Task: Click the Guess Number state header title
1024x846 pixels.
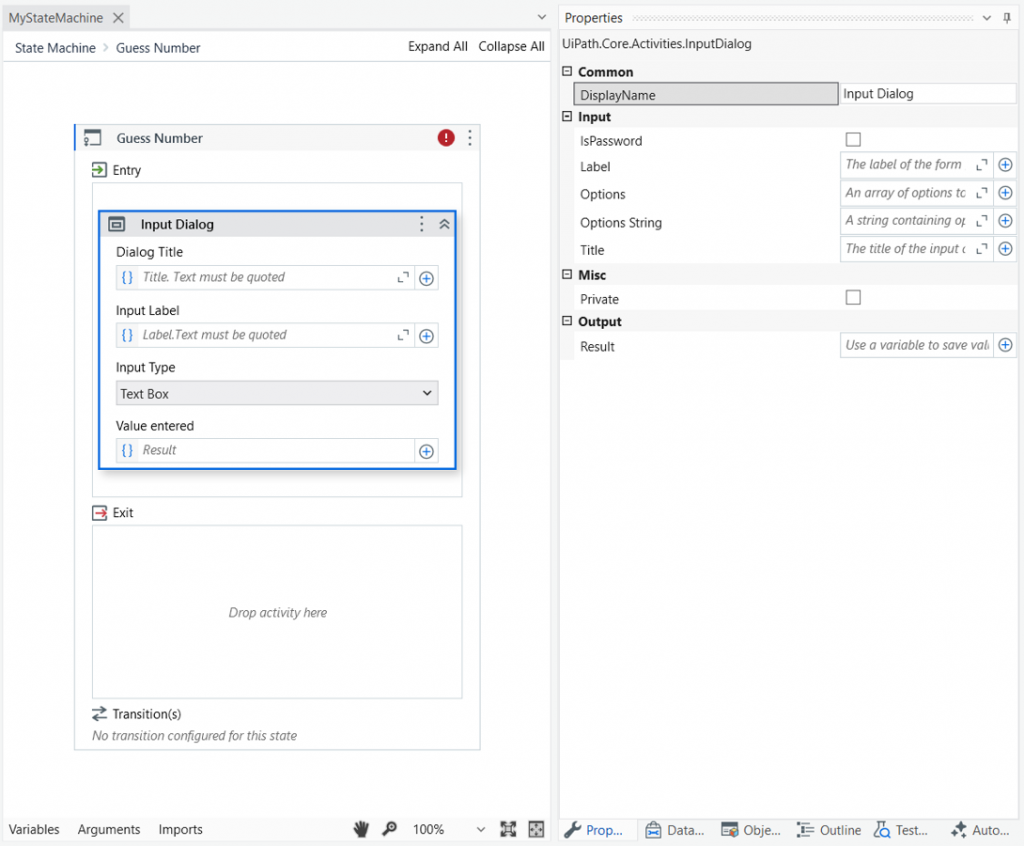Action: click(159, 138)
